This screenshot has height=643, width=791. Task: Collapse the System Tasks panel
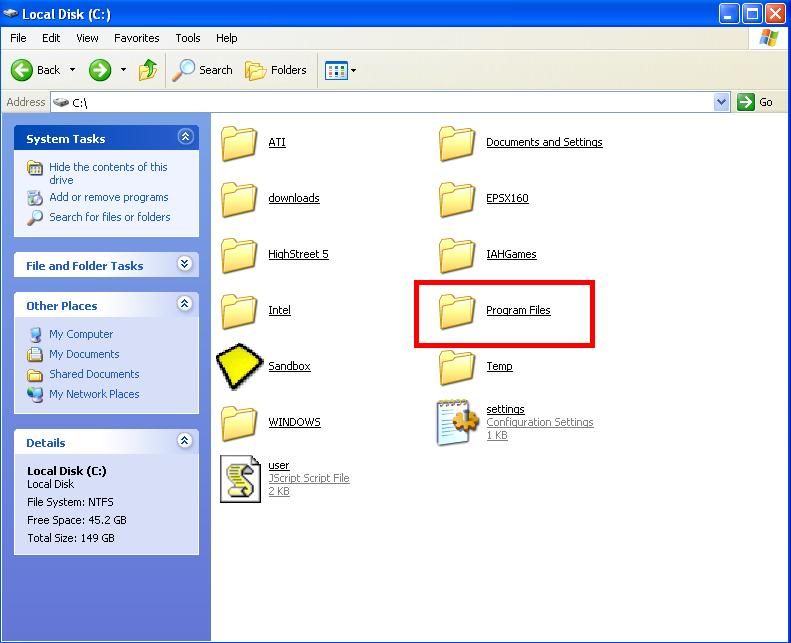point(185,137)
